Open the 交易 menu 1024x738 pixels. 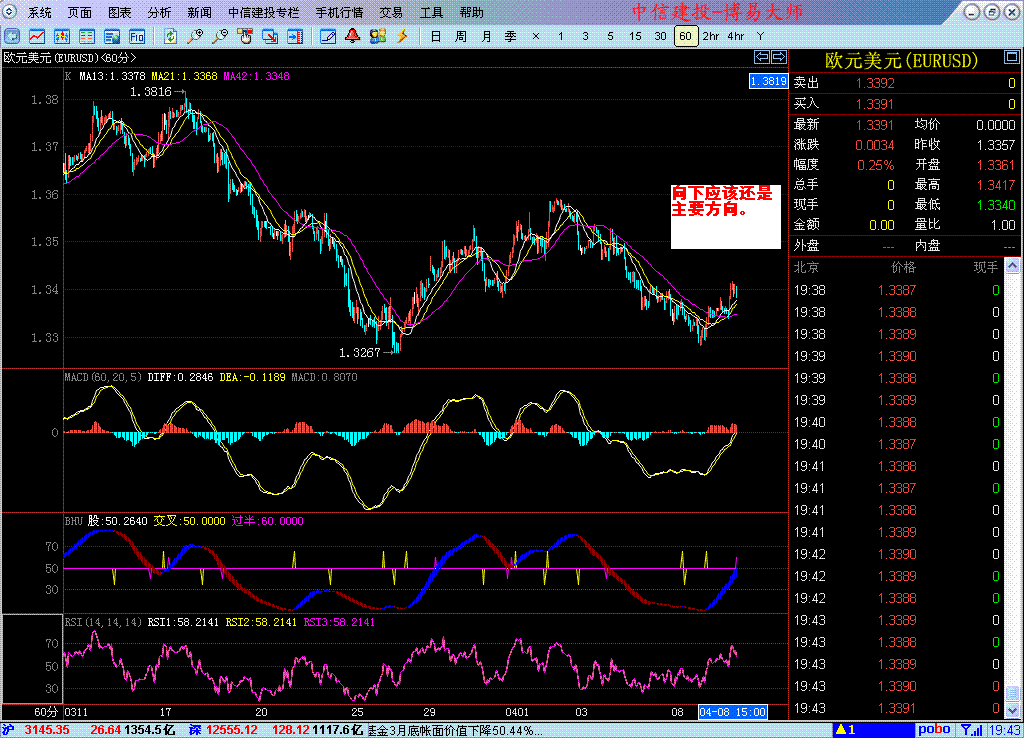[x=391, y=12]
